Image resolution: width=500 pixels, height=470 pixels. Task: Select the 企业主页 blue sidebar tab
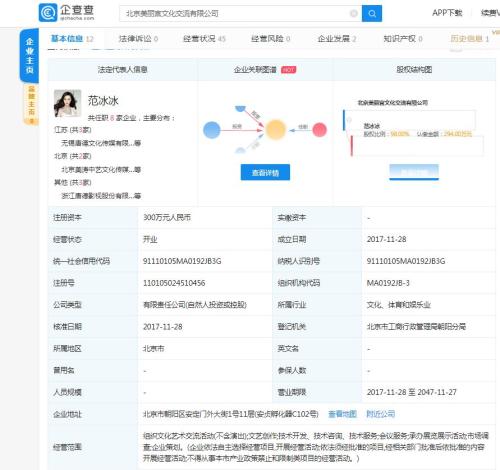point(30,56)
